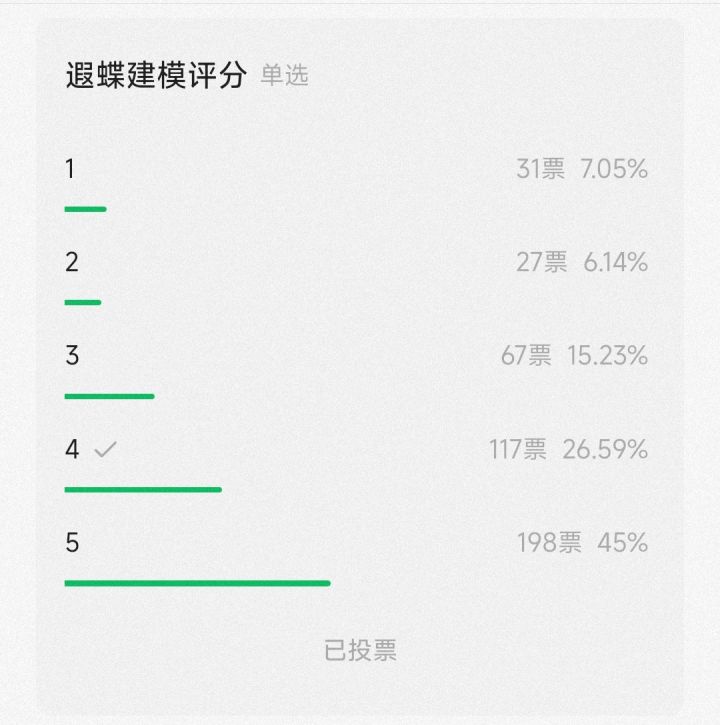The width and height of the screenshot is (720, 725).
Task: Select poll option 1
Action: (x=70, y=169)
